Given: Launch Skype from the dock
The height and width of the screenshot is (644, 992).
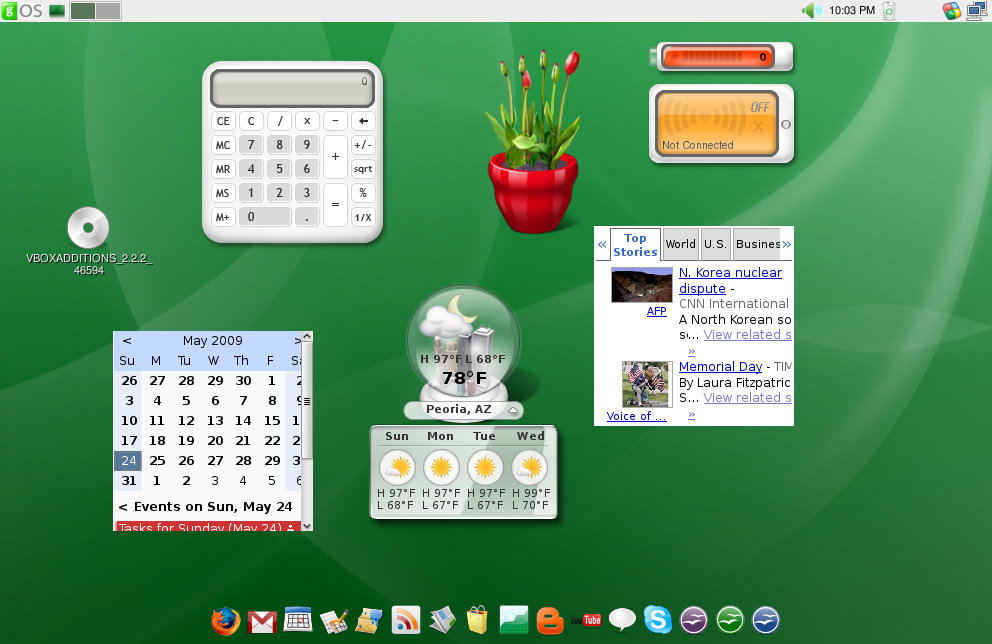Looking at the screenshot, I should coord(656,620).
